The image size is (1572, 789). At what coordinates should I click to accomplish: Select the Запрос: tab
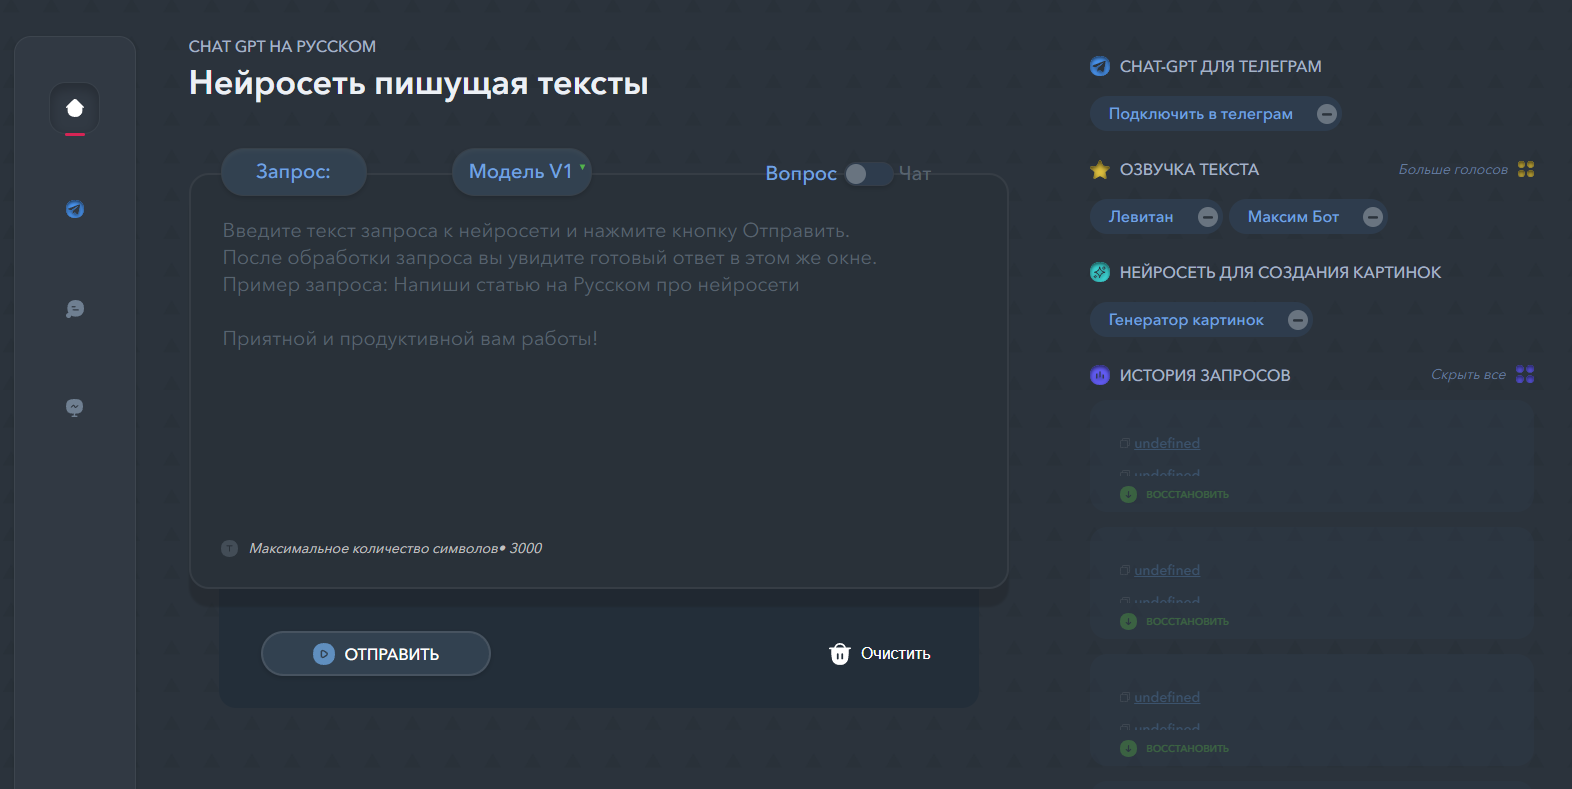point(293,172)
